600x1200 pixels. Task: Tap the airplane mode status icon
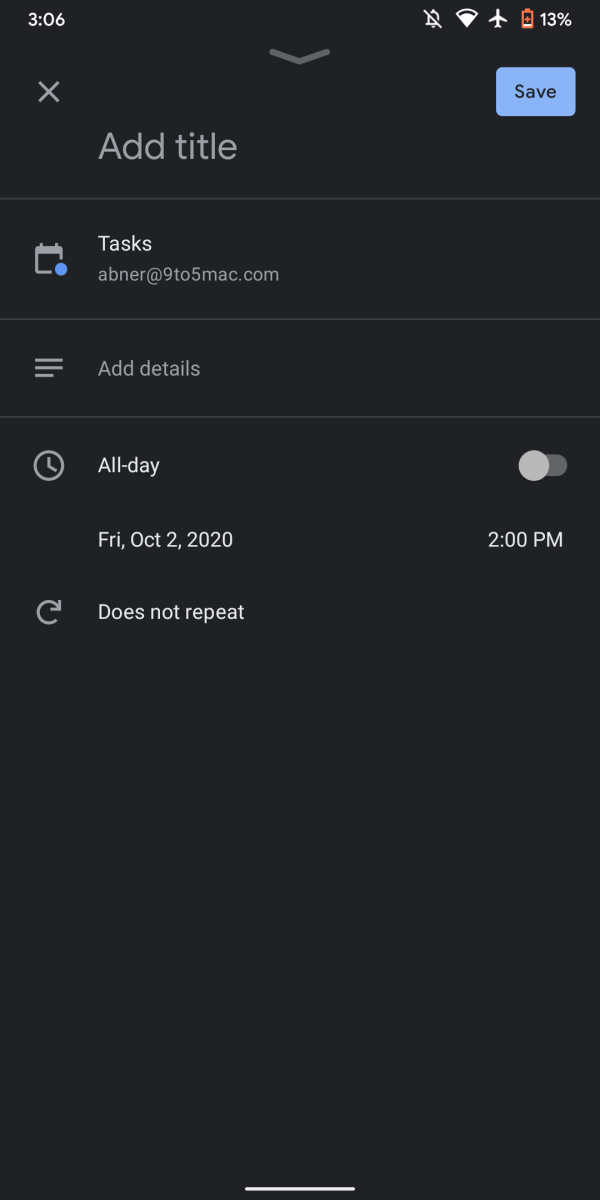point(498,19)
